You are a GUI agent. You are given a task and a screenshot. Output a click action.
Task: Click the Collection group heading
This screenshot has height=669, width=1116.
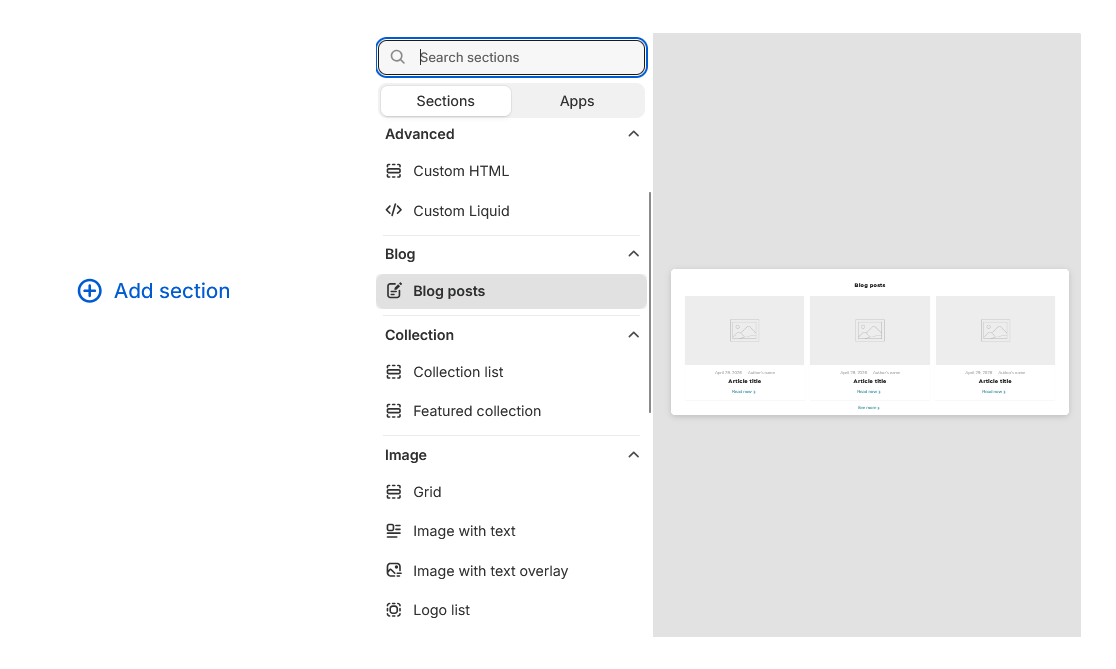(419, 334)
